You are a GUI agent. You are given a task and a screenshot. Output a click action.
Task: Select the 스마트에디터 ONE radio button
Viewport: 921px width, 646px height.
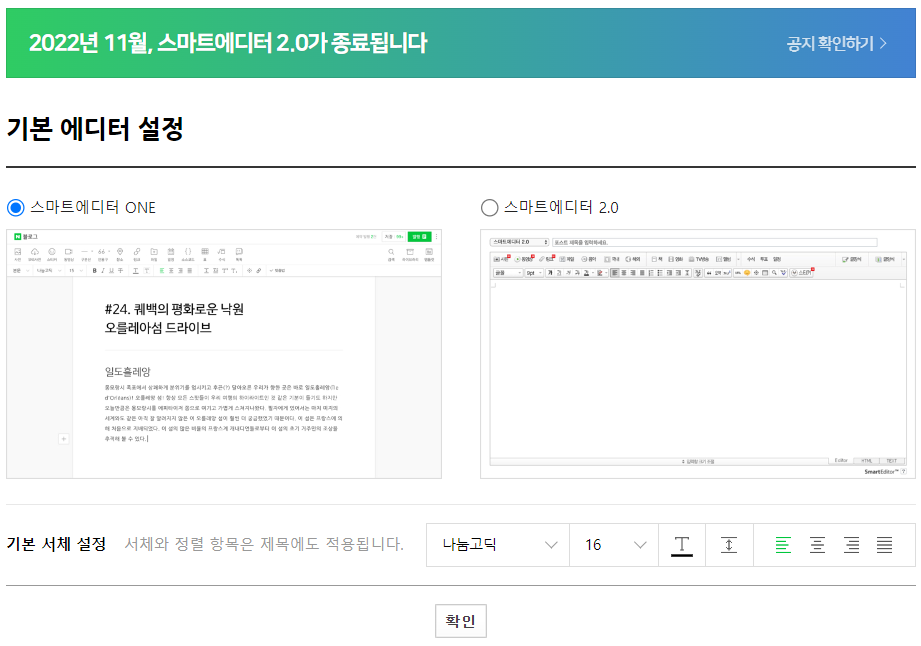(16, 207)
